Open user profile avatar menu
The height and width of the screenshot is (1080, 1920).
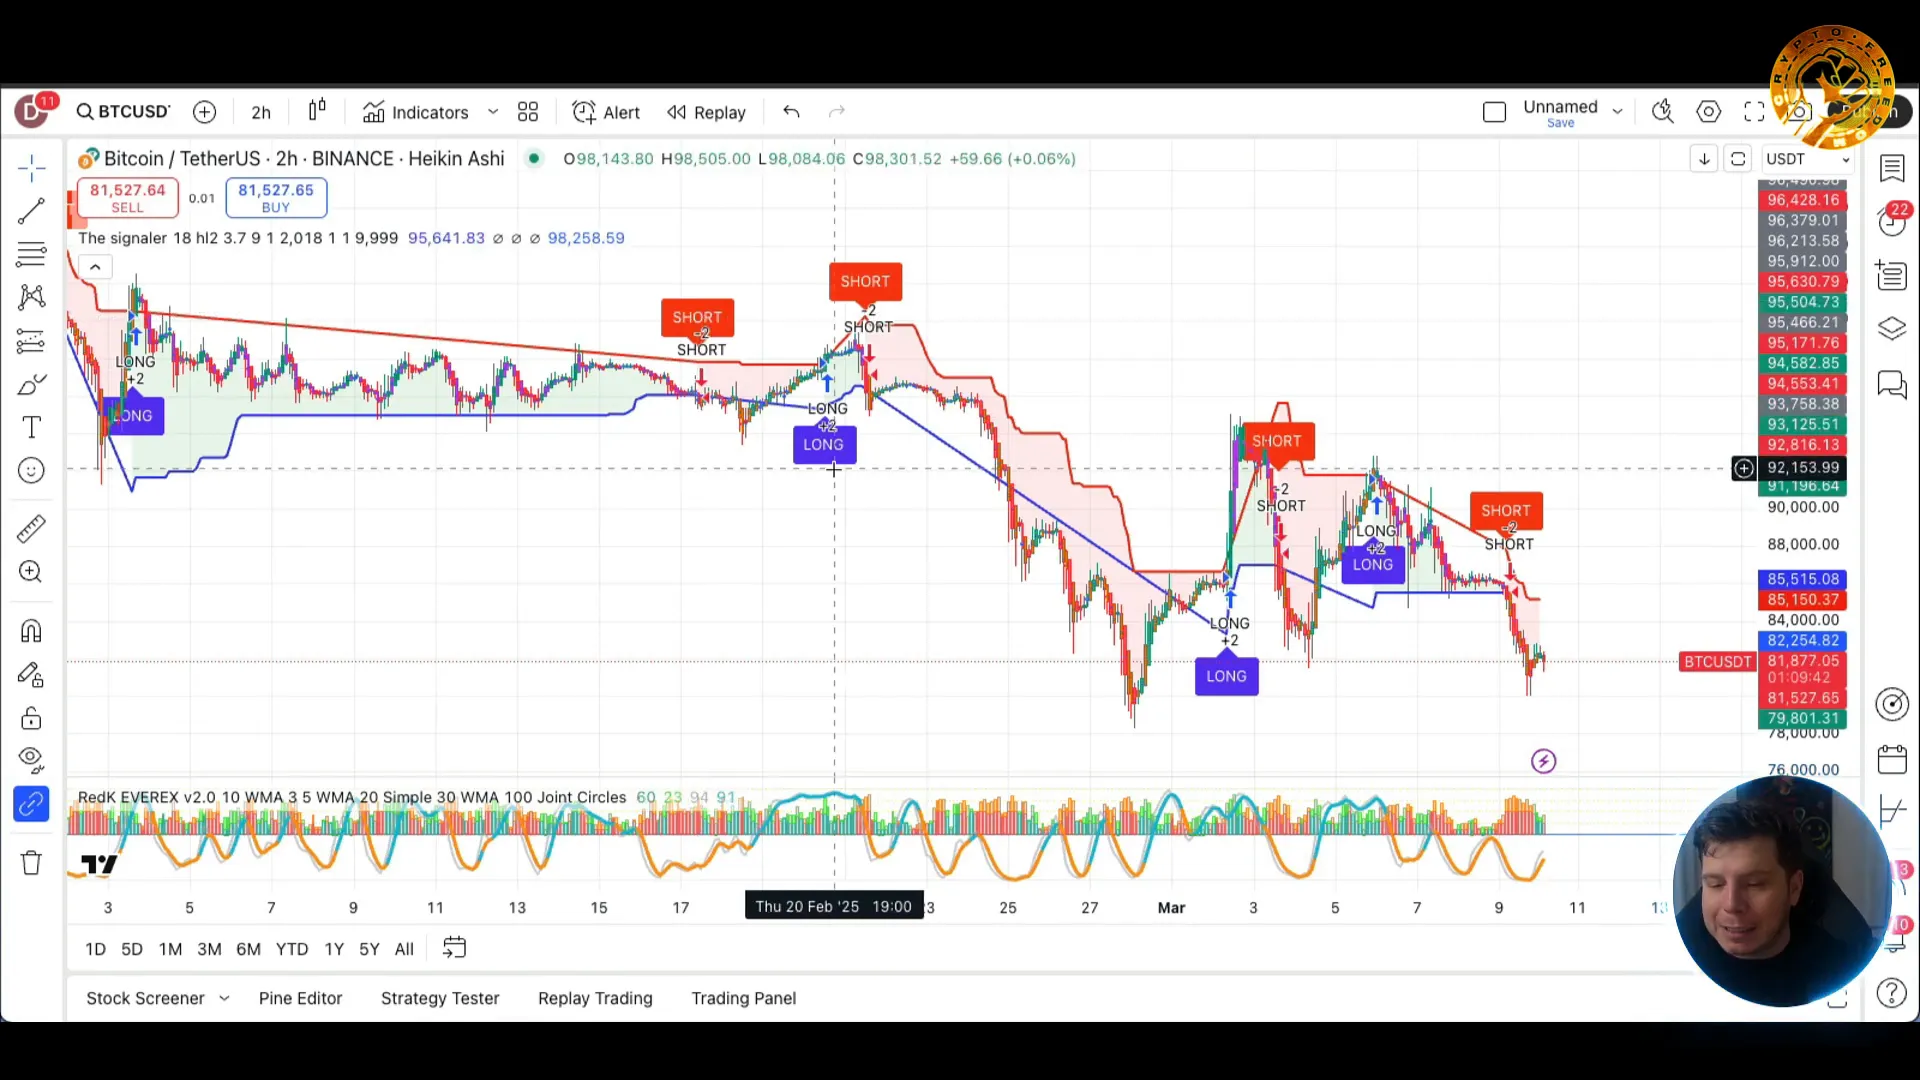click(31, 111)
